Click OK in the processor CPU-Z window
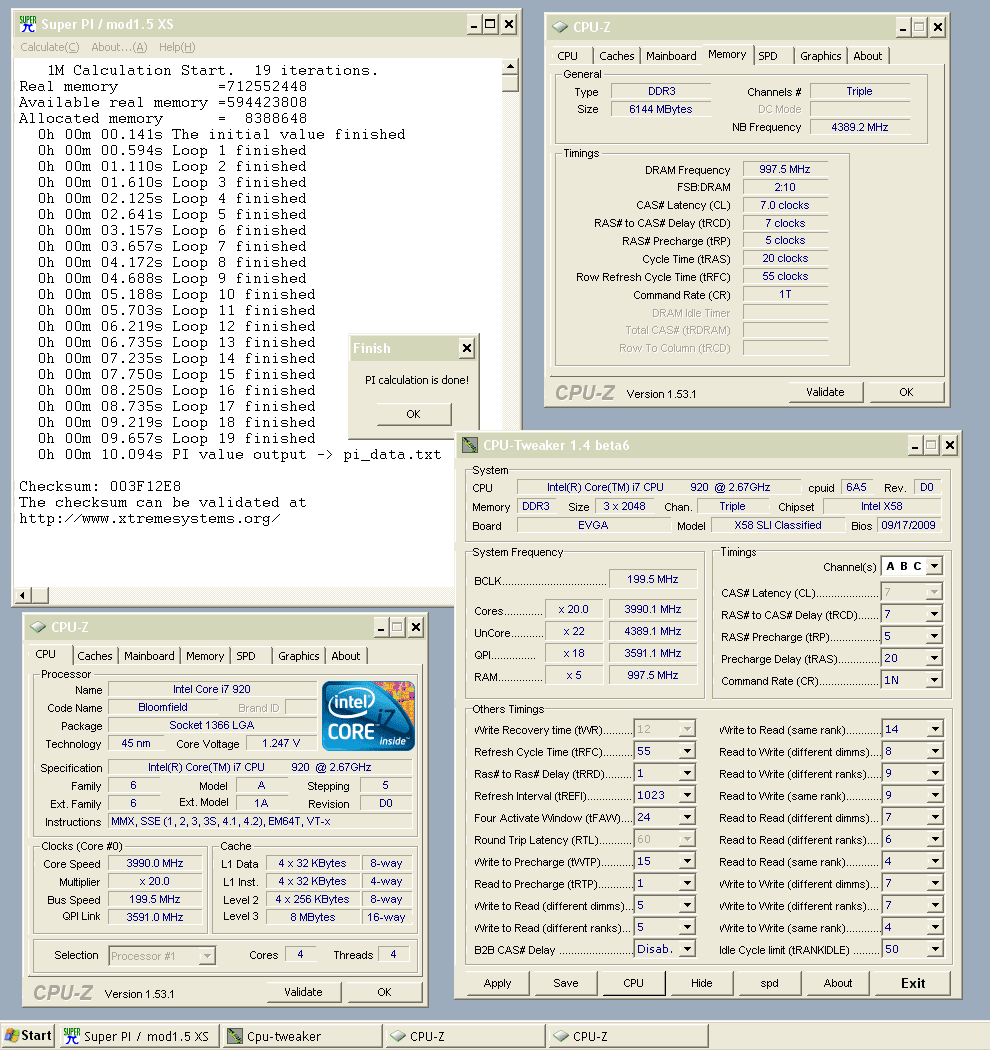The image size is (990, 1050). point(384,992)
